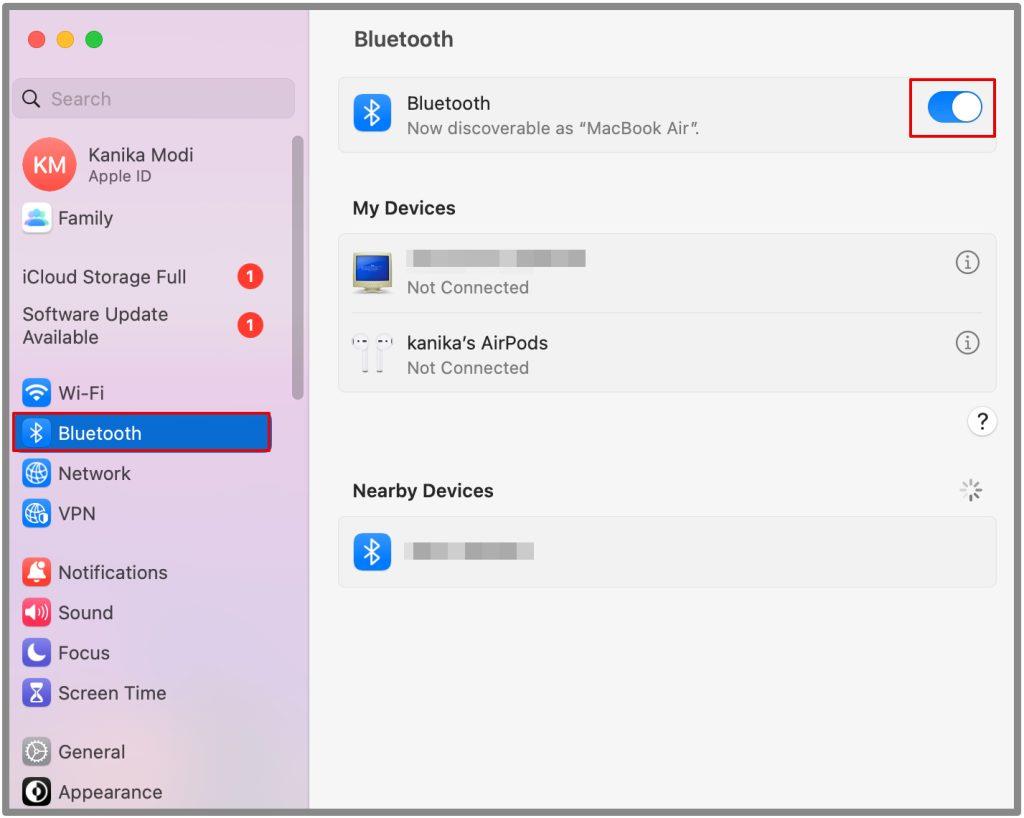The height and width of the screenshot is (818, 1024).
Task: Minimize window with yellow button
Action: (x=65, y=40)
